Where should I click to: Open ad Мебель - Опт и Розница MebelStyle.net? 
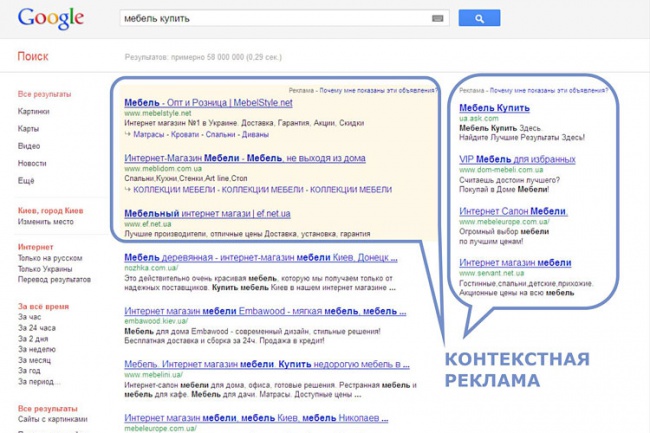pyautogui.click(x=208, y=103)
